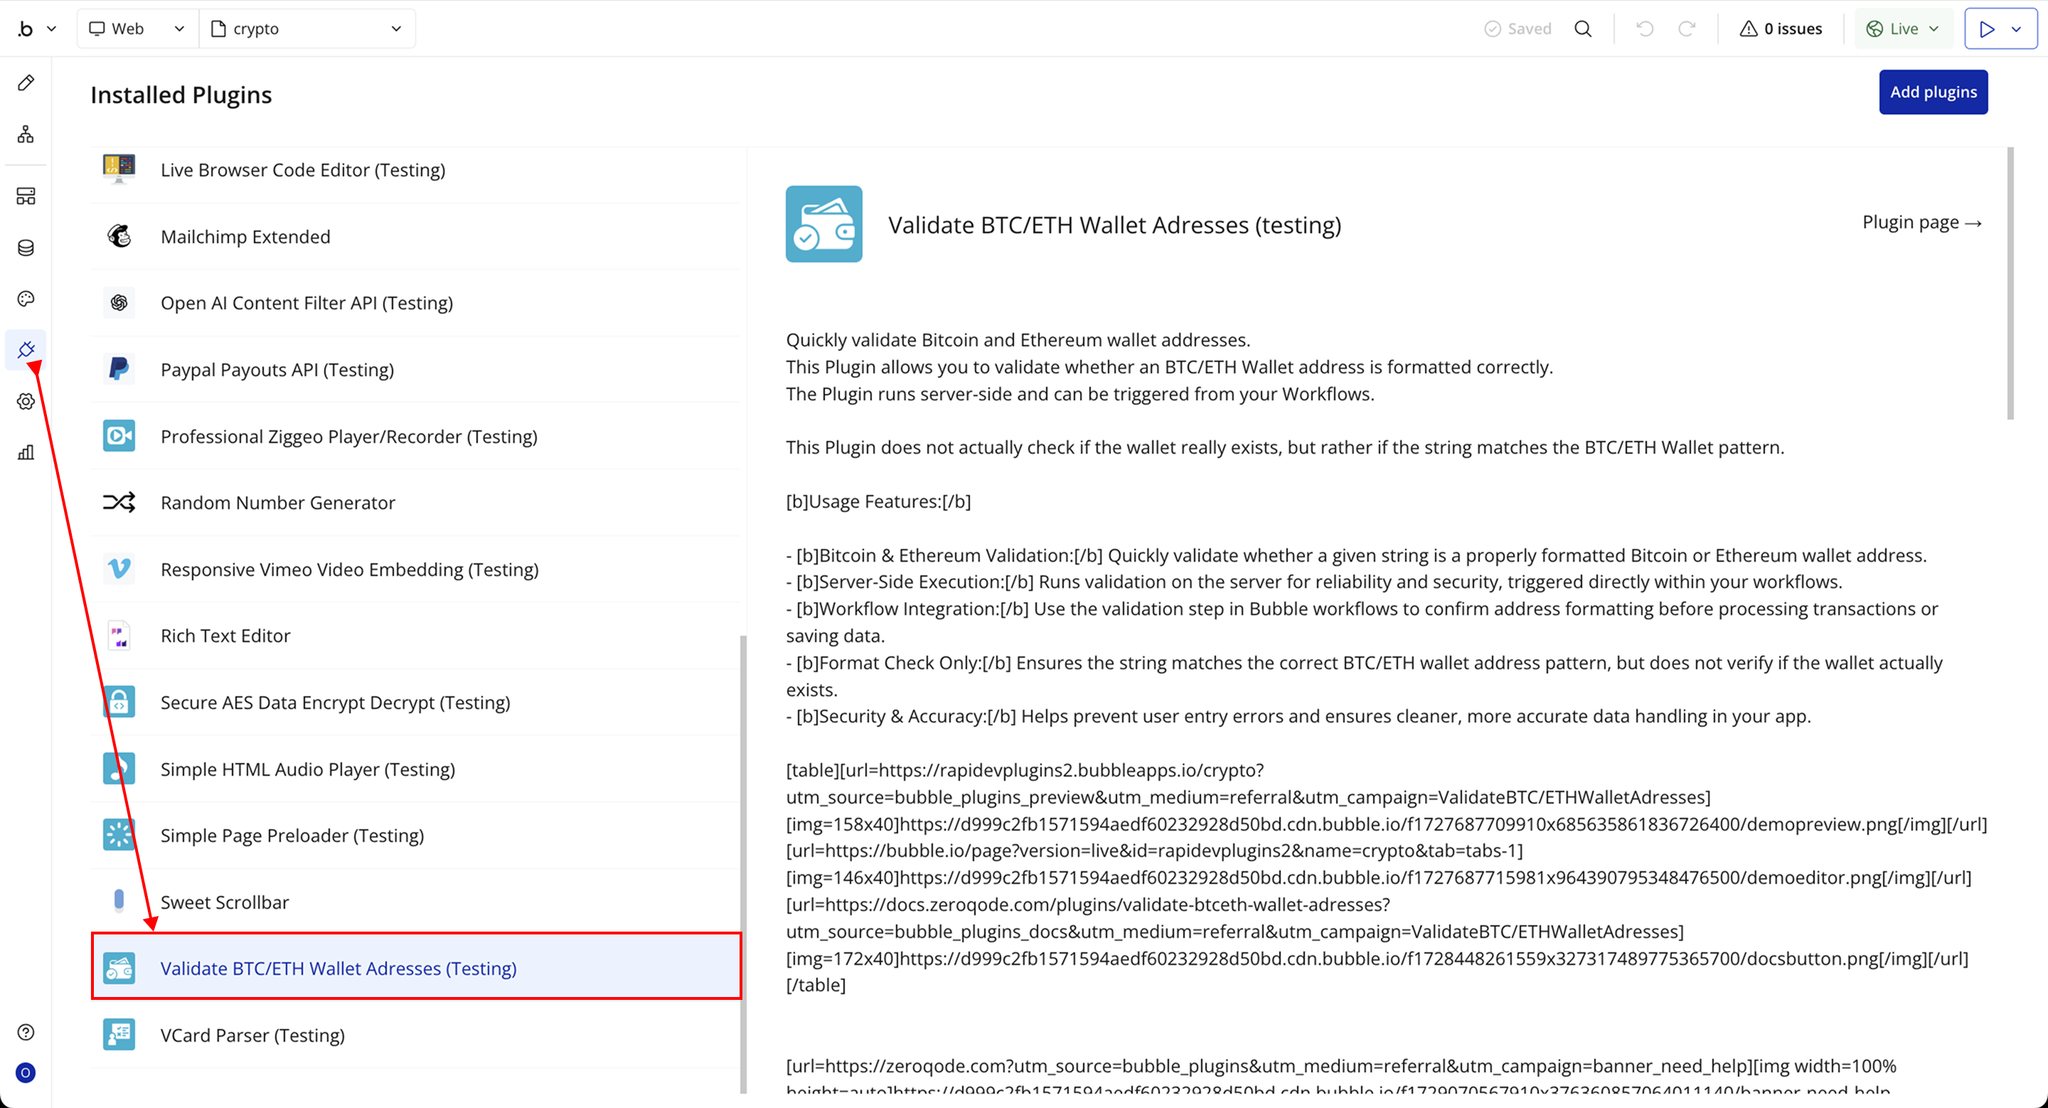Open the Data tab database icon
This screenshot has width=2048, height=1108.
click(26, 248)
